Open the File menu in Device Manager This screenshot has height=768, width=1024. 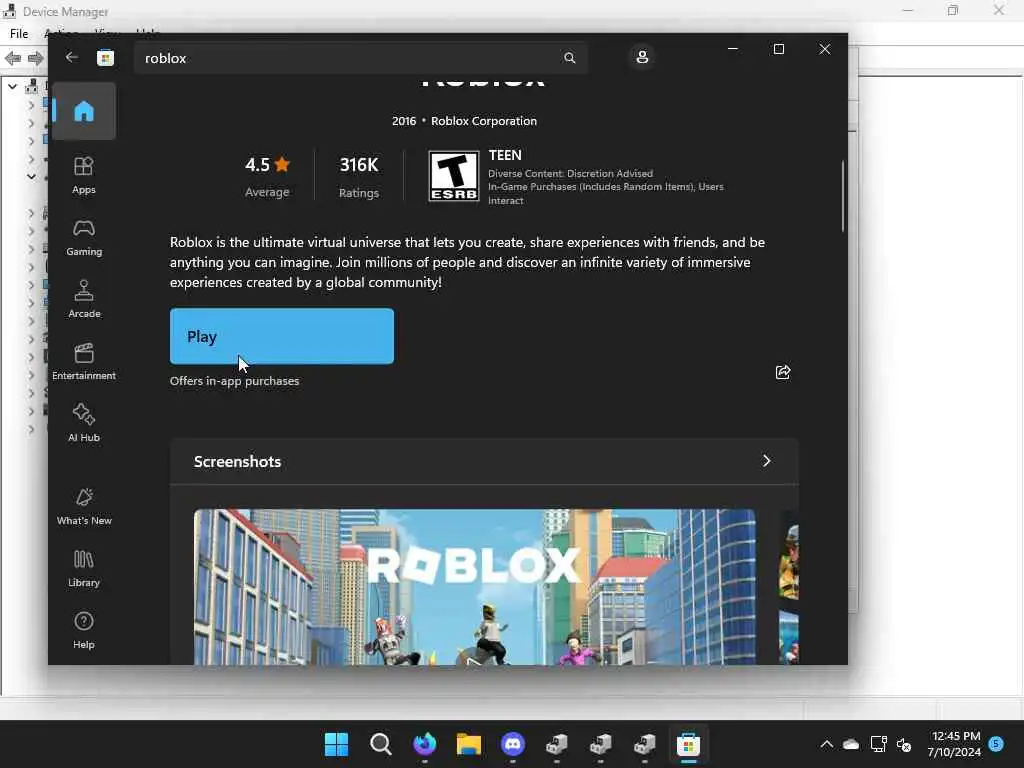pyautogui.click(x=19, y=33)
